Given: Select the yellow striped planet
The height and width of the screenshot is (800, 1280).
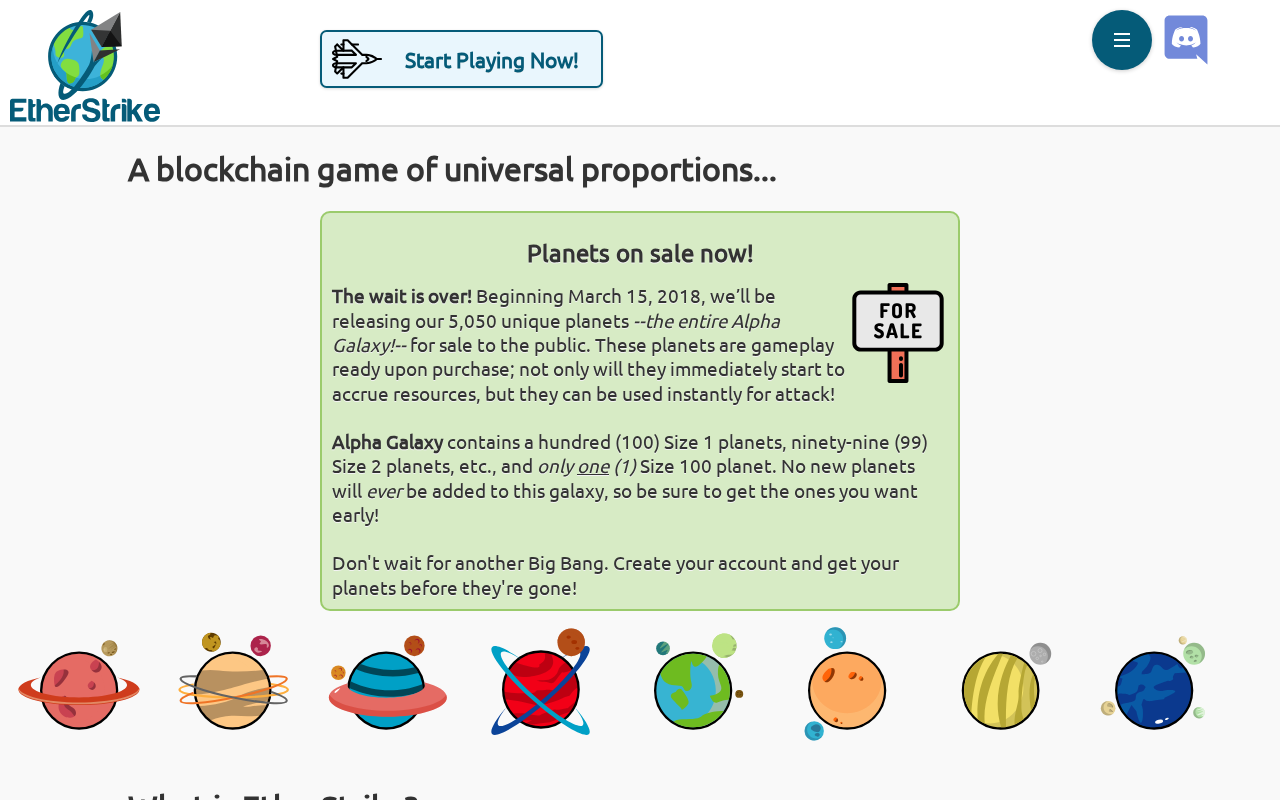Looking at the screenshot, I should (1006, 686).
